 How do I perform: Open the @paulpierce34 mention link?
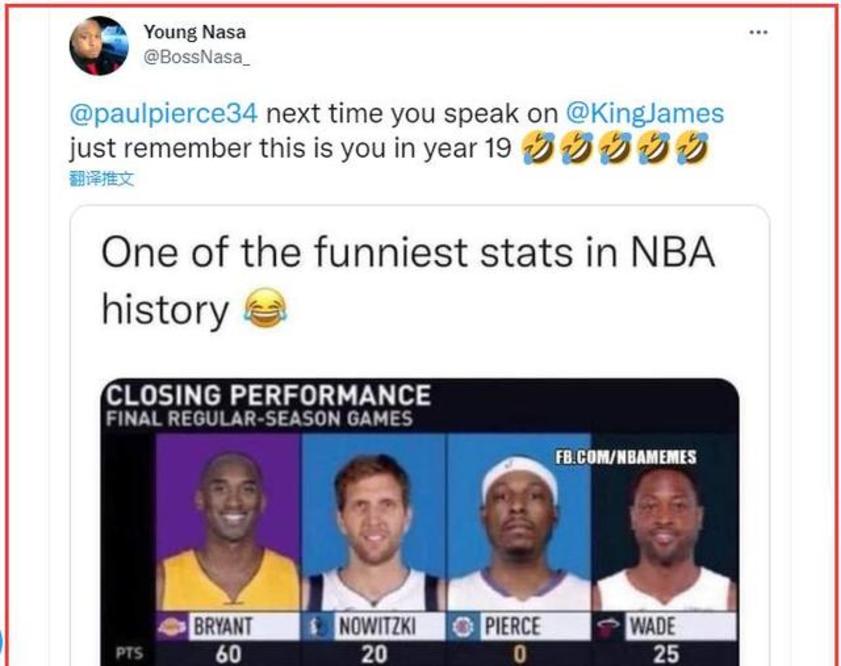[163, 113]
